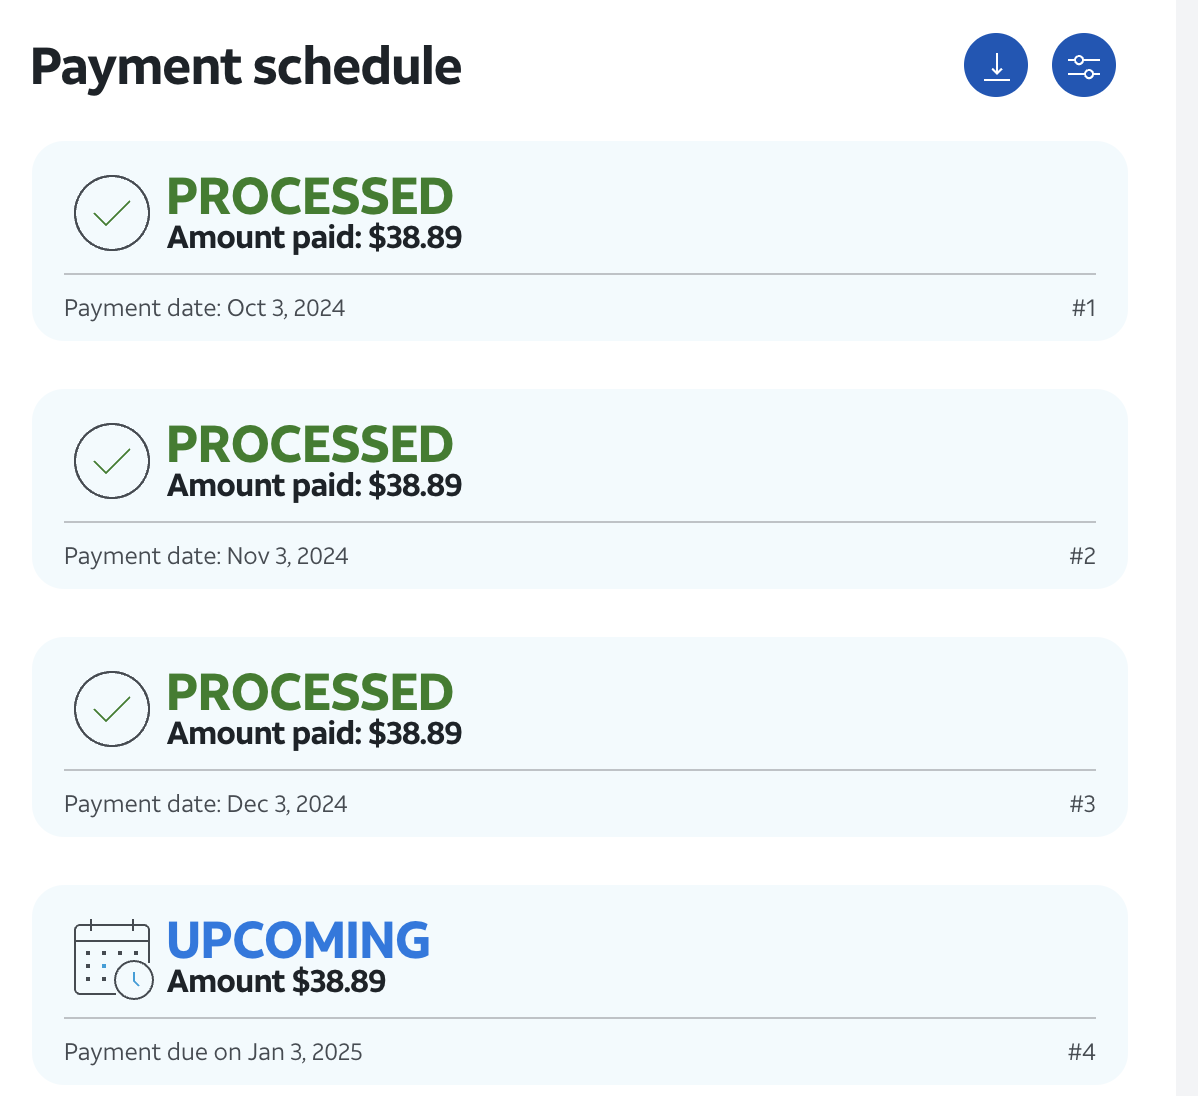Click the checkmark icon on payment #1

click(x=112, y=213)
